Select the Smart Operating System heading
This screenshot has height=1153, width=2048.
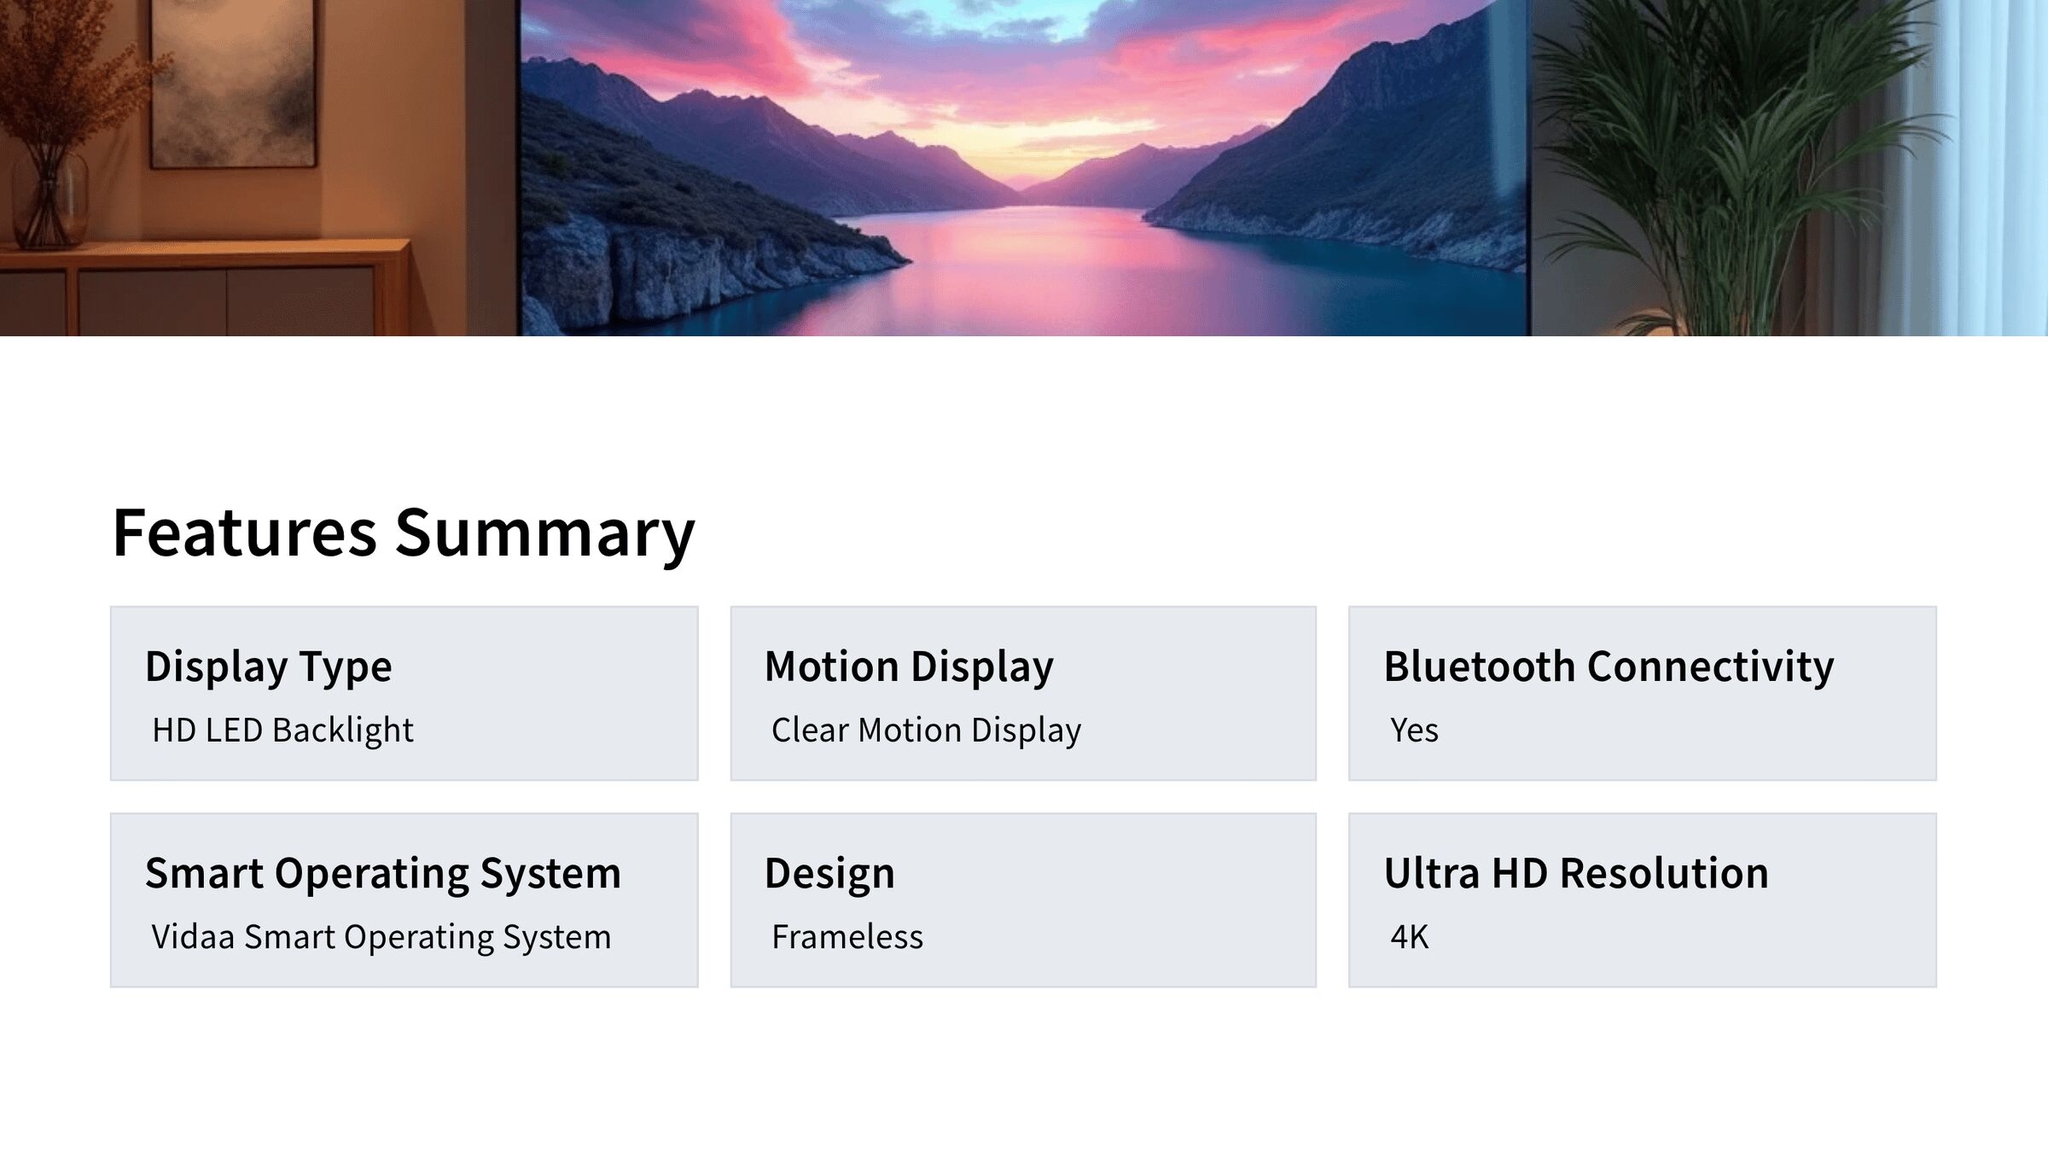(x=382, y=873)
